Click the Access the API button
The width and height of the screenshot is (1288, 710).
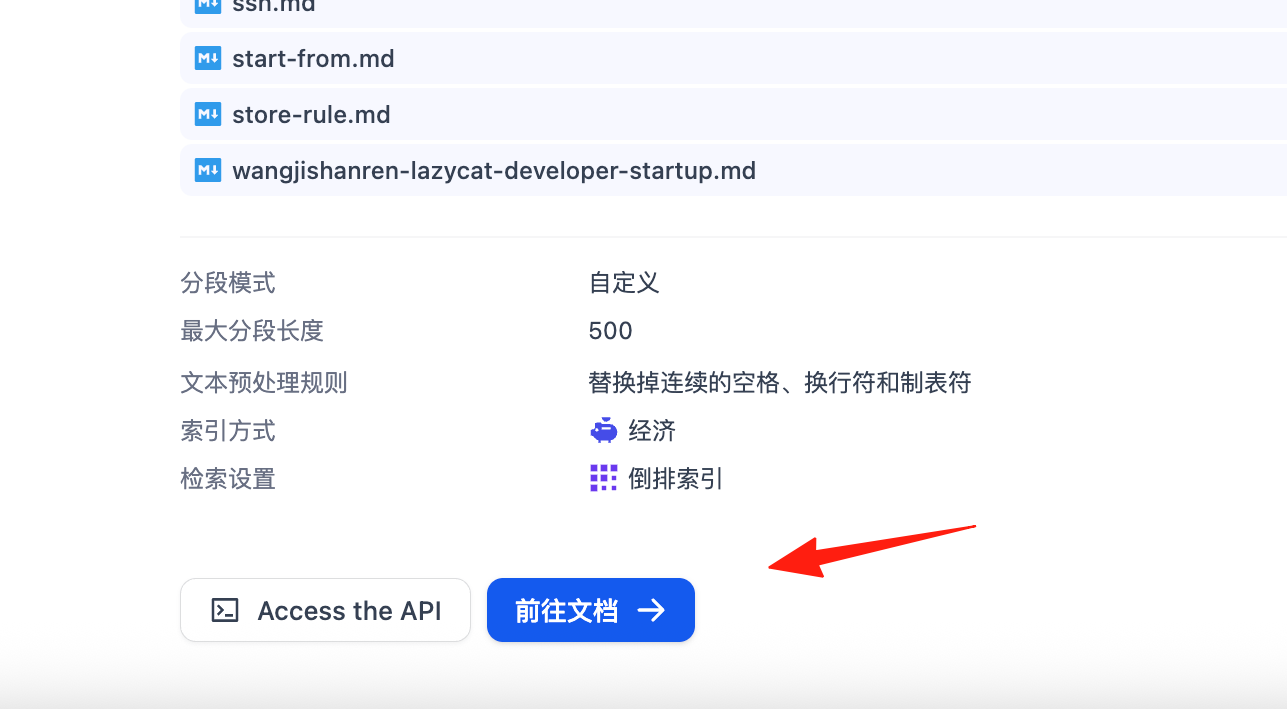pos(325,610)
